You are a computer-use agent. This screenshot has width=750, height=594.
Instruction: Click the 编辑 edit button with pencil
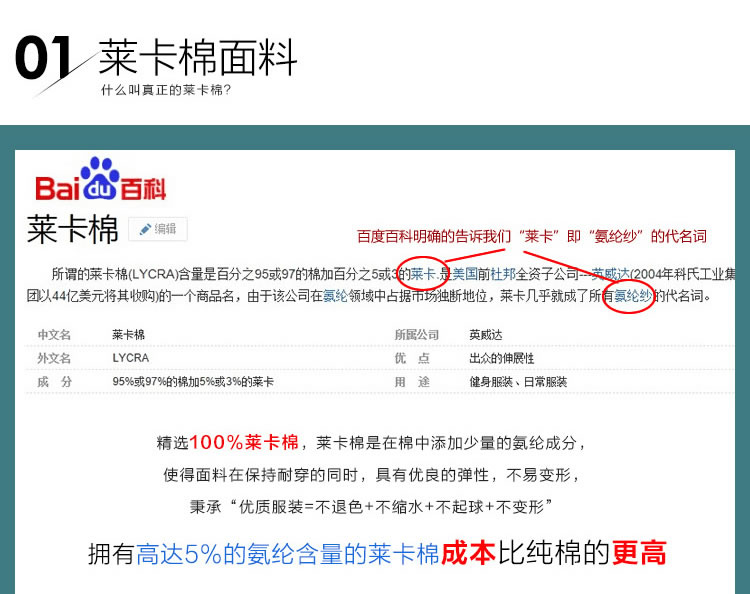(x=158, y=229)
